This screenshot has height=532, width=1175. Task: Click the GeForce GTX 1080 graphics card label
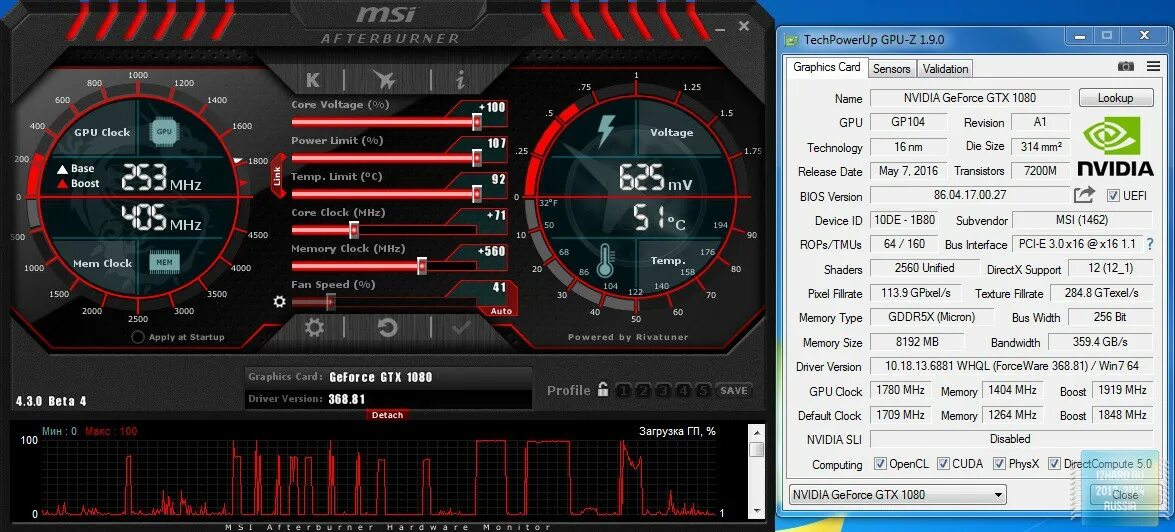click(381, 377)
